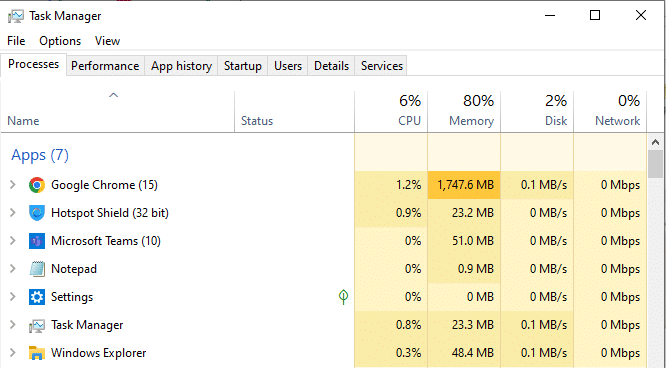Click the Settings gear icon

click(x=37, y=297)
